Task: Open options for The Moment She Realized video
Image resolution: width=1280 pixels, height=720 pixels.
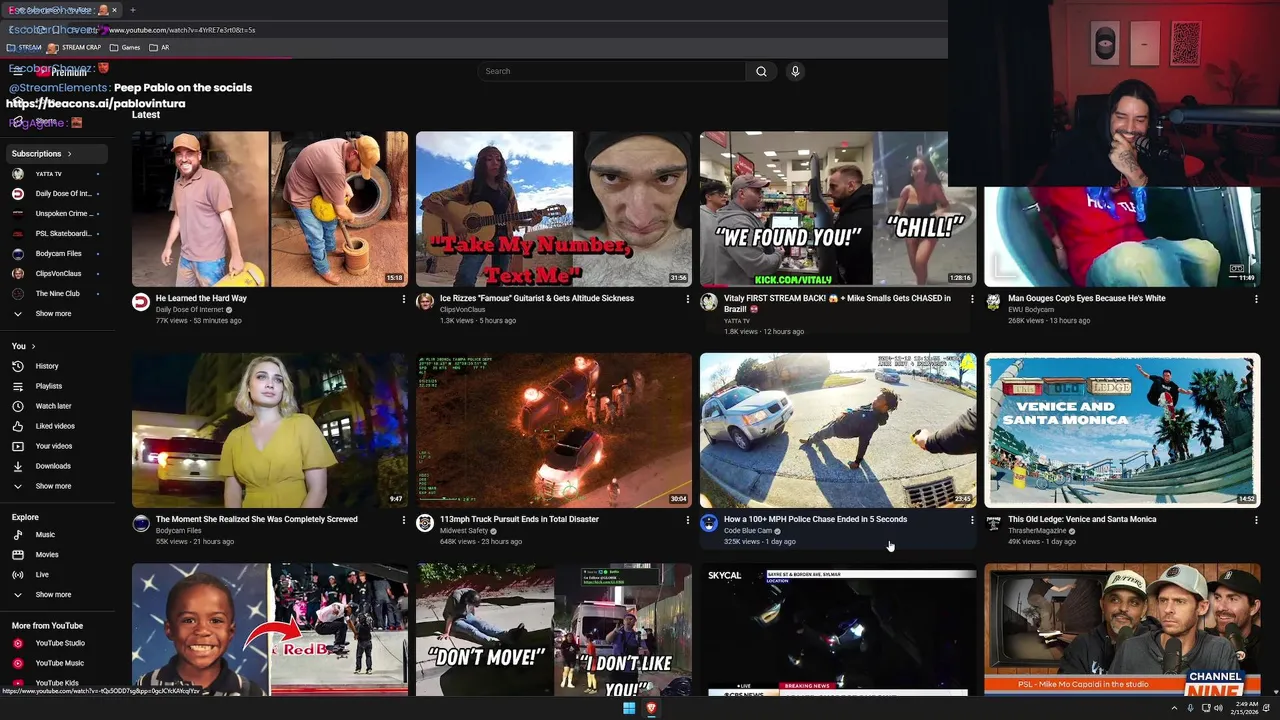Action: [x=404, y=520]
